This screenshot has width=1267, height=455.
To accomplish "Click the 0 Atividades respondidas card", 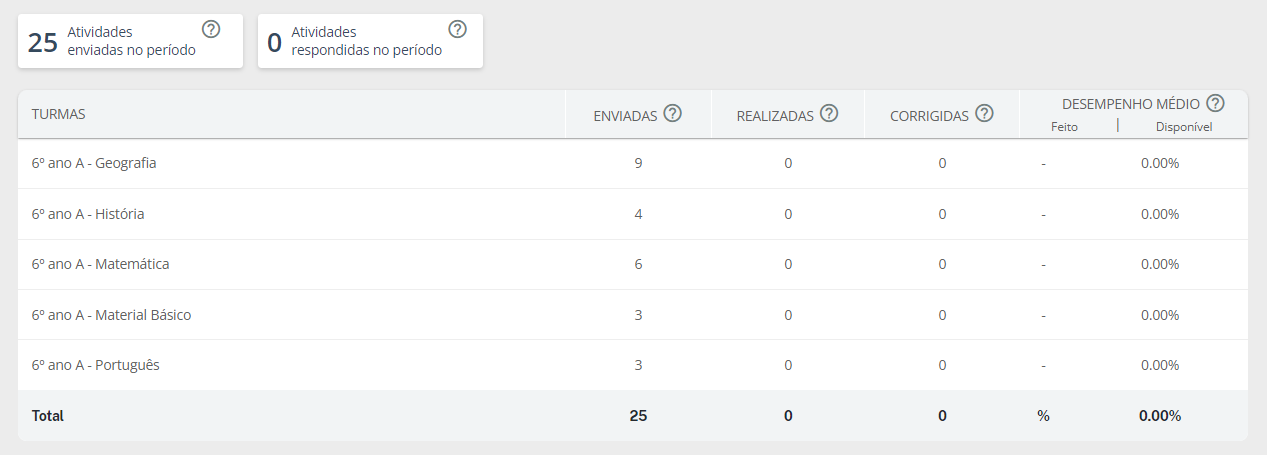I will click(370, 41).
